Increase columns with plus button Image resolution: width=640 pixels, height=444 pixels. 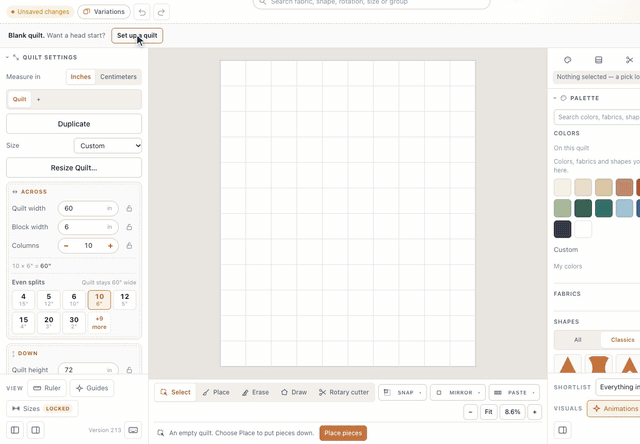point(110,246)
